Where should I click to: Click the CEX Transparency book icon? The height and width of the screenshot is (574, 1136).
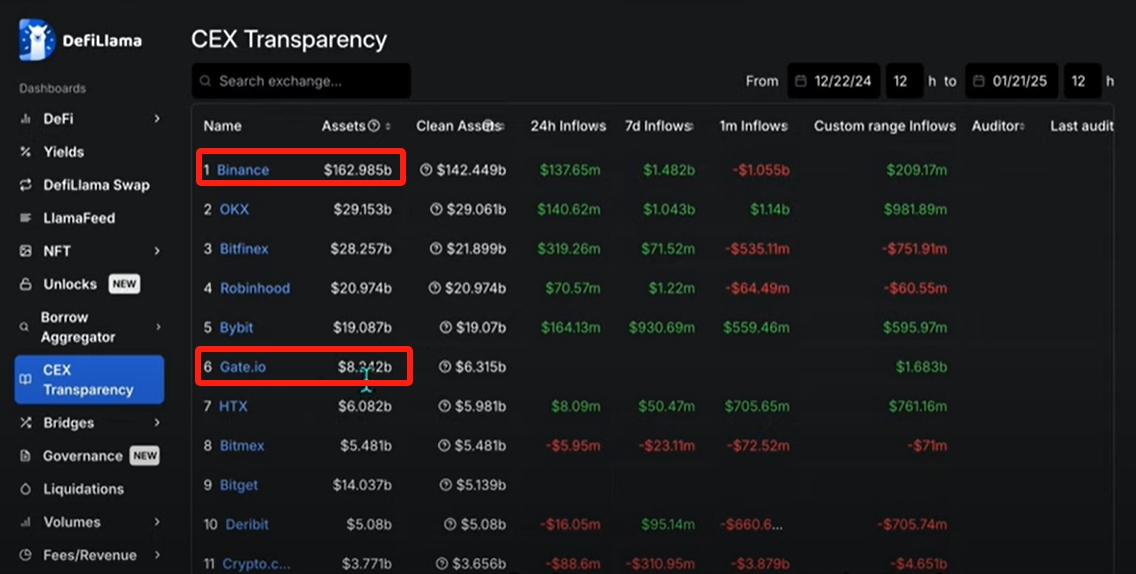point(25,379)
